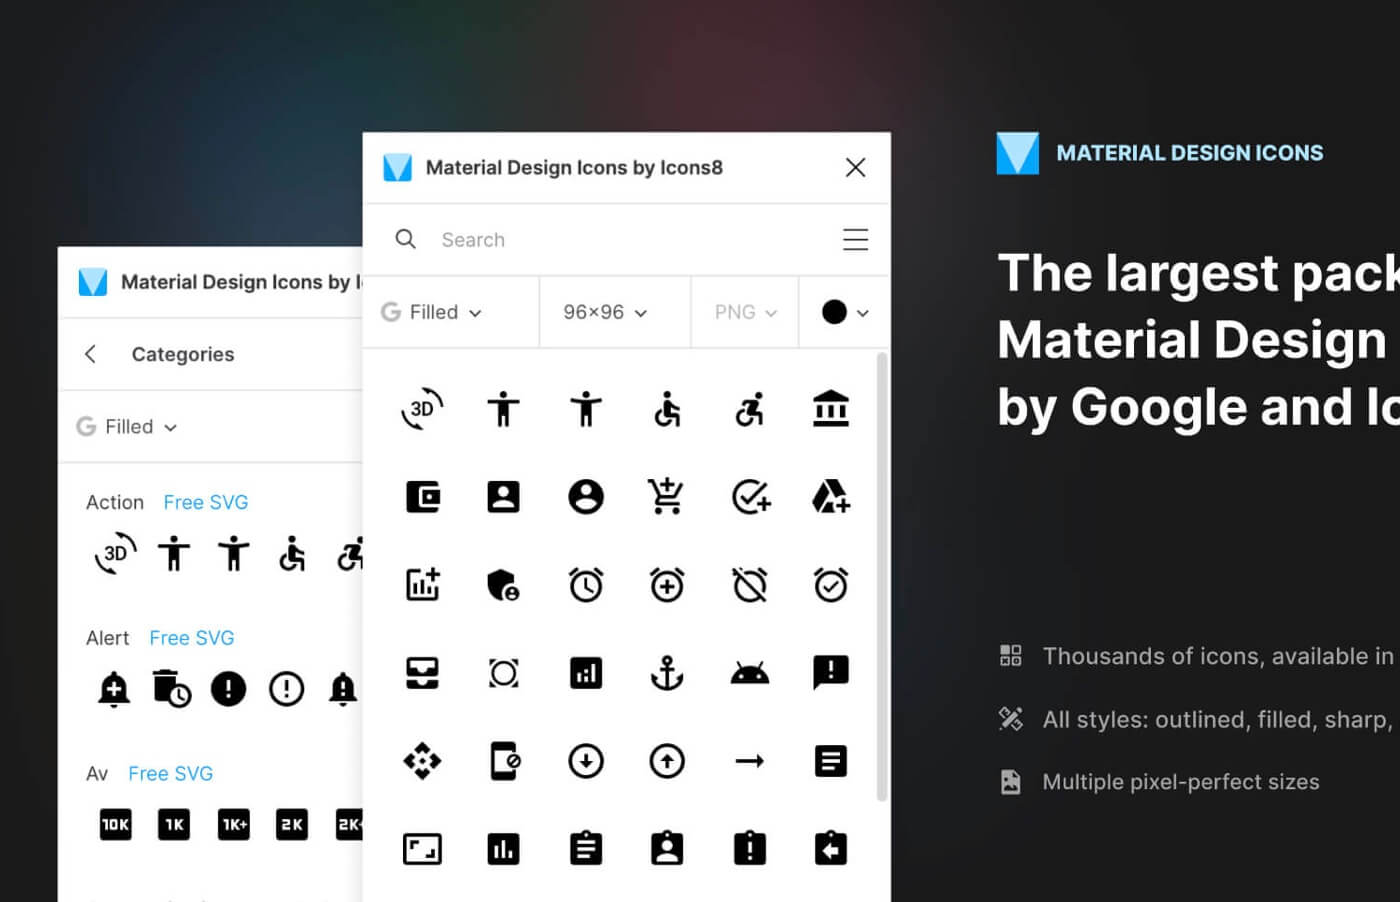Image resolution: width=1400 pixels, height=902 pixels.
Task: Select the add to Drive icon
Action: 831,496
